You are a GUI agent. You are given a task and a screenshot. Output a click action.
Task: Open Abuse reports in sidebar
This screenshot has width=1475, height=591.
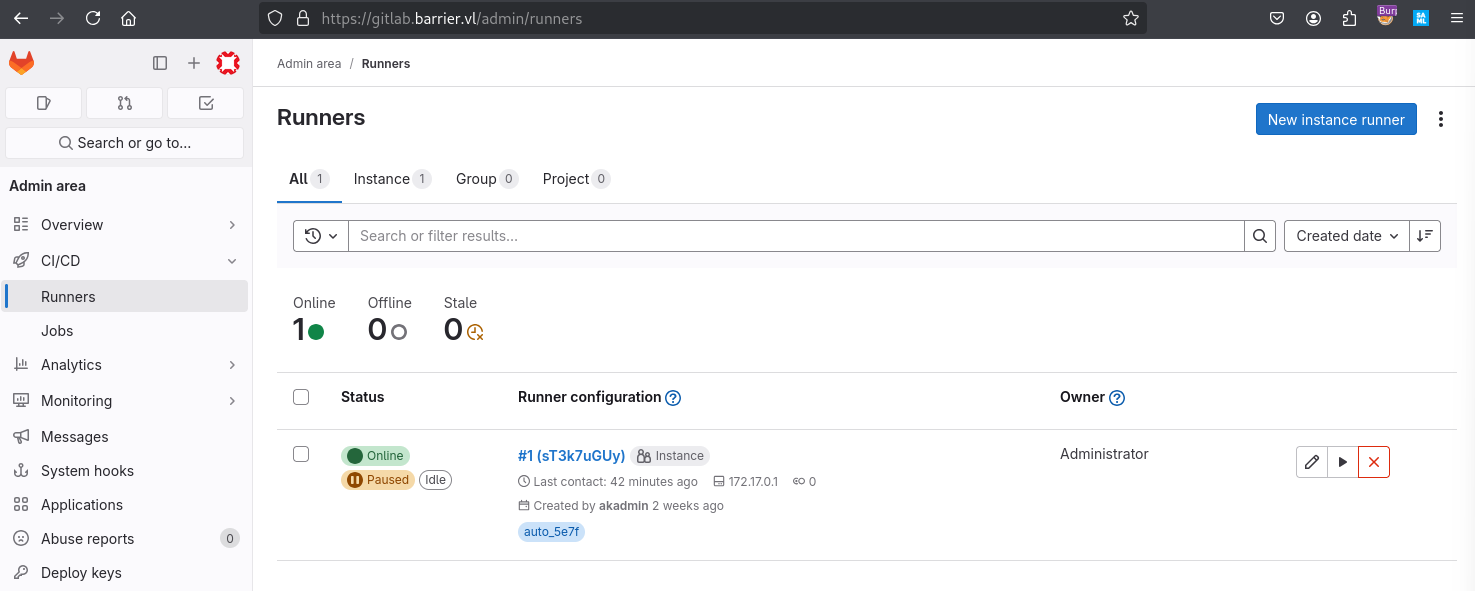[125, 539]
